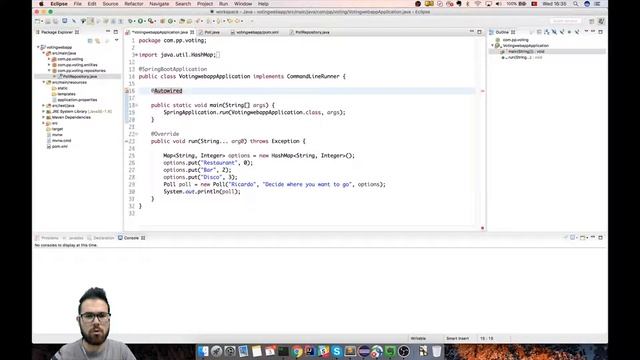Collapse the main method fold marker at line 18
Screen dimensions: 640x360
pos(136,105)
